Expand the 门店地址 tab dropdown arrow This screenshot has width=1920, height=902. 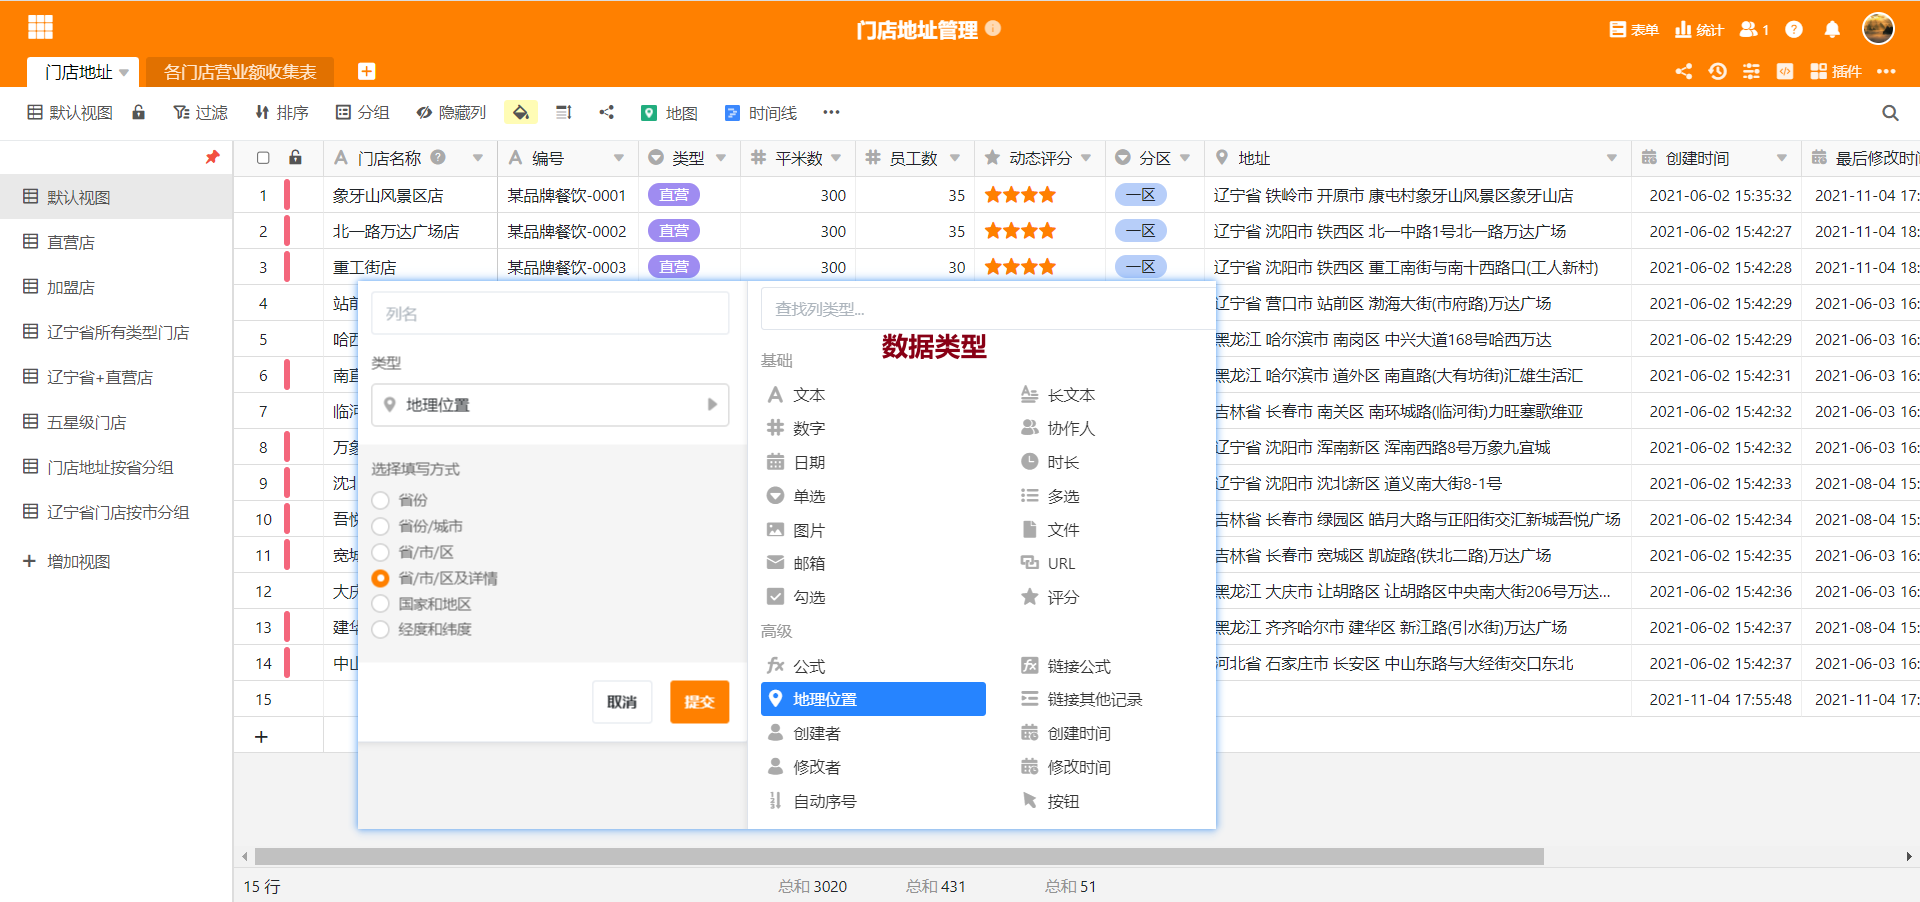coord(124,73)
